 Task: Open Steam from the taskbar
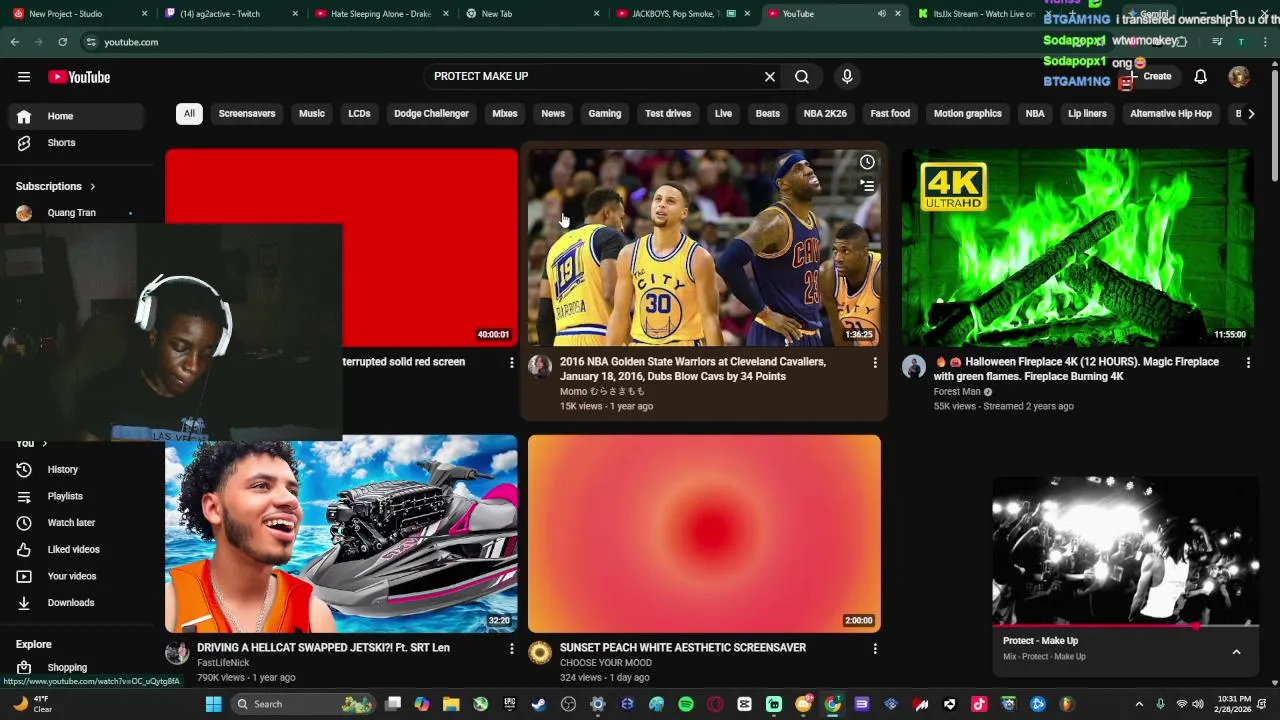539,704
